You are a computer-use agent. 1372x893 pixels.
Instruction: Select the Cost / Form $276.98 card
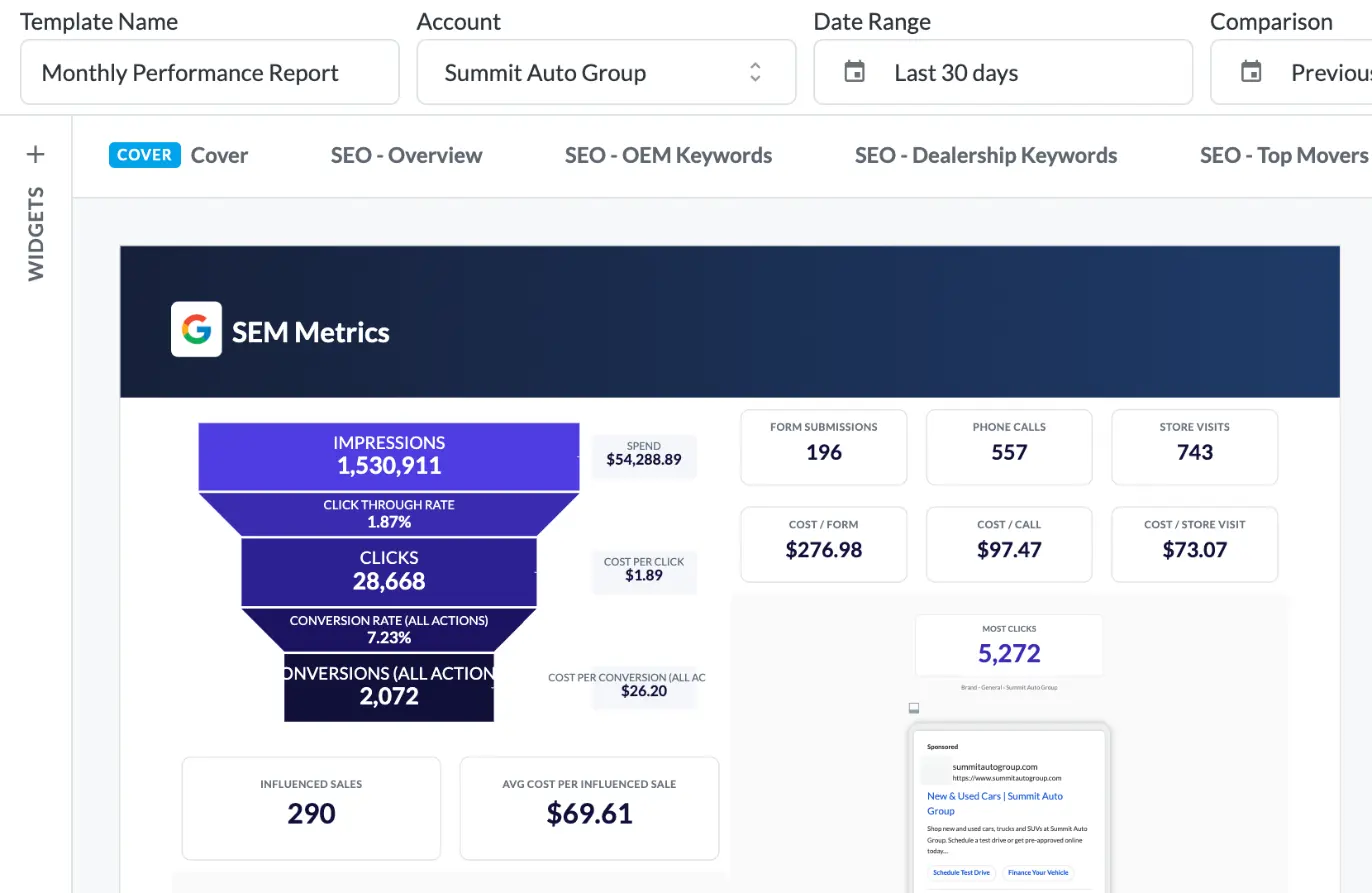pyautogui.click(x=824, y=544)
